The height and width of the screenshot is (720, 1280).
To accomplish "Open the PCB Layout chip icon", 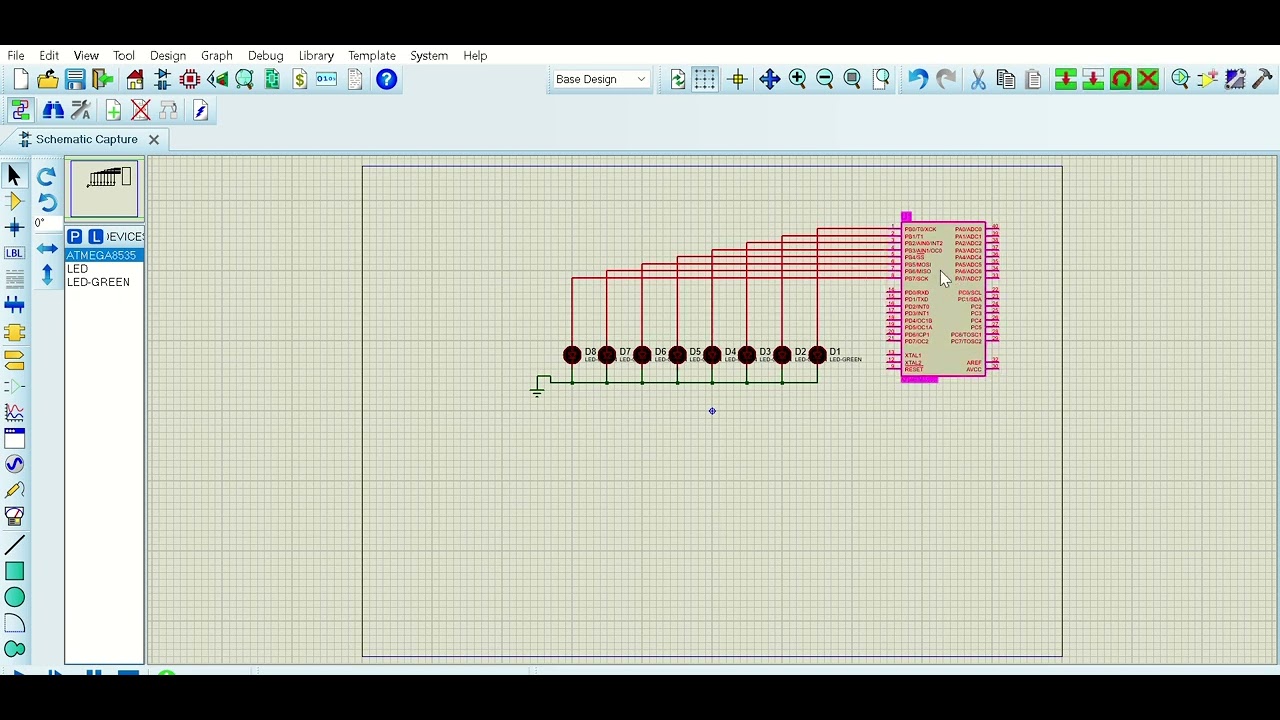I will coord(190,80).
